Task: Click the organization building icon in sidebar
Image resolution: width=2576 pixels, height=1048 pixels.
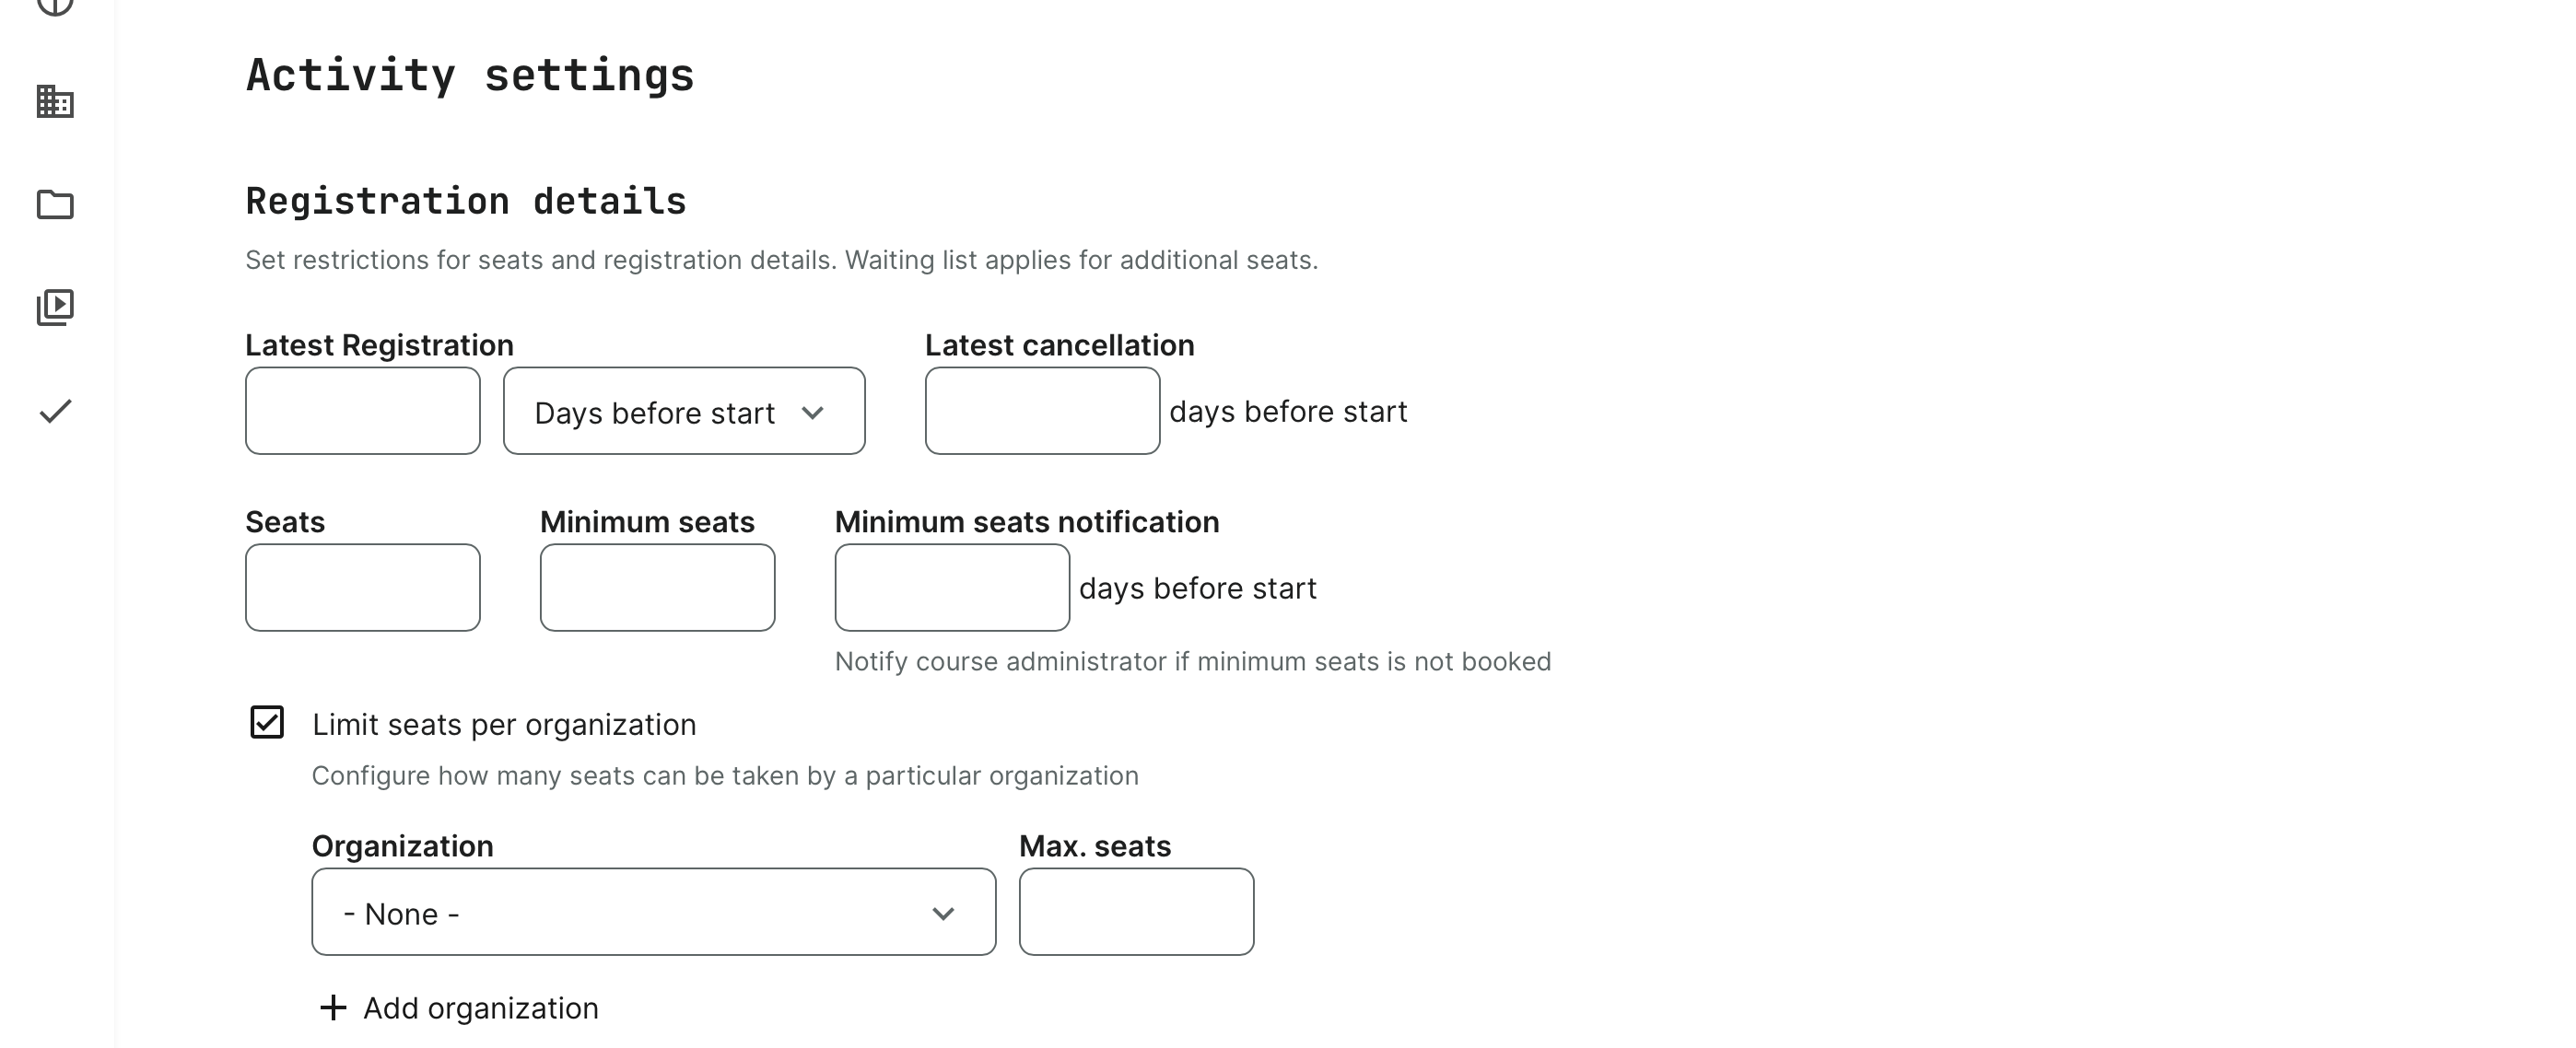Action: 55,101
